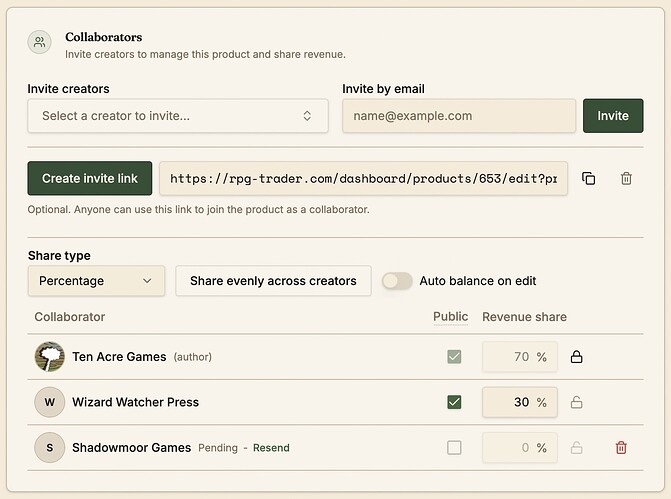Remove Shadowmoor Games with red trash icon
Viewport: 671px width, 499px height.
621,448
